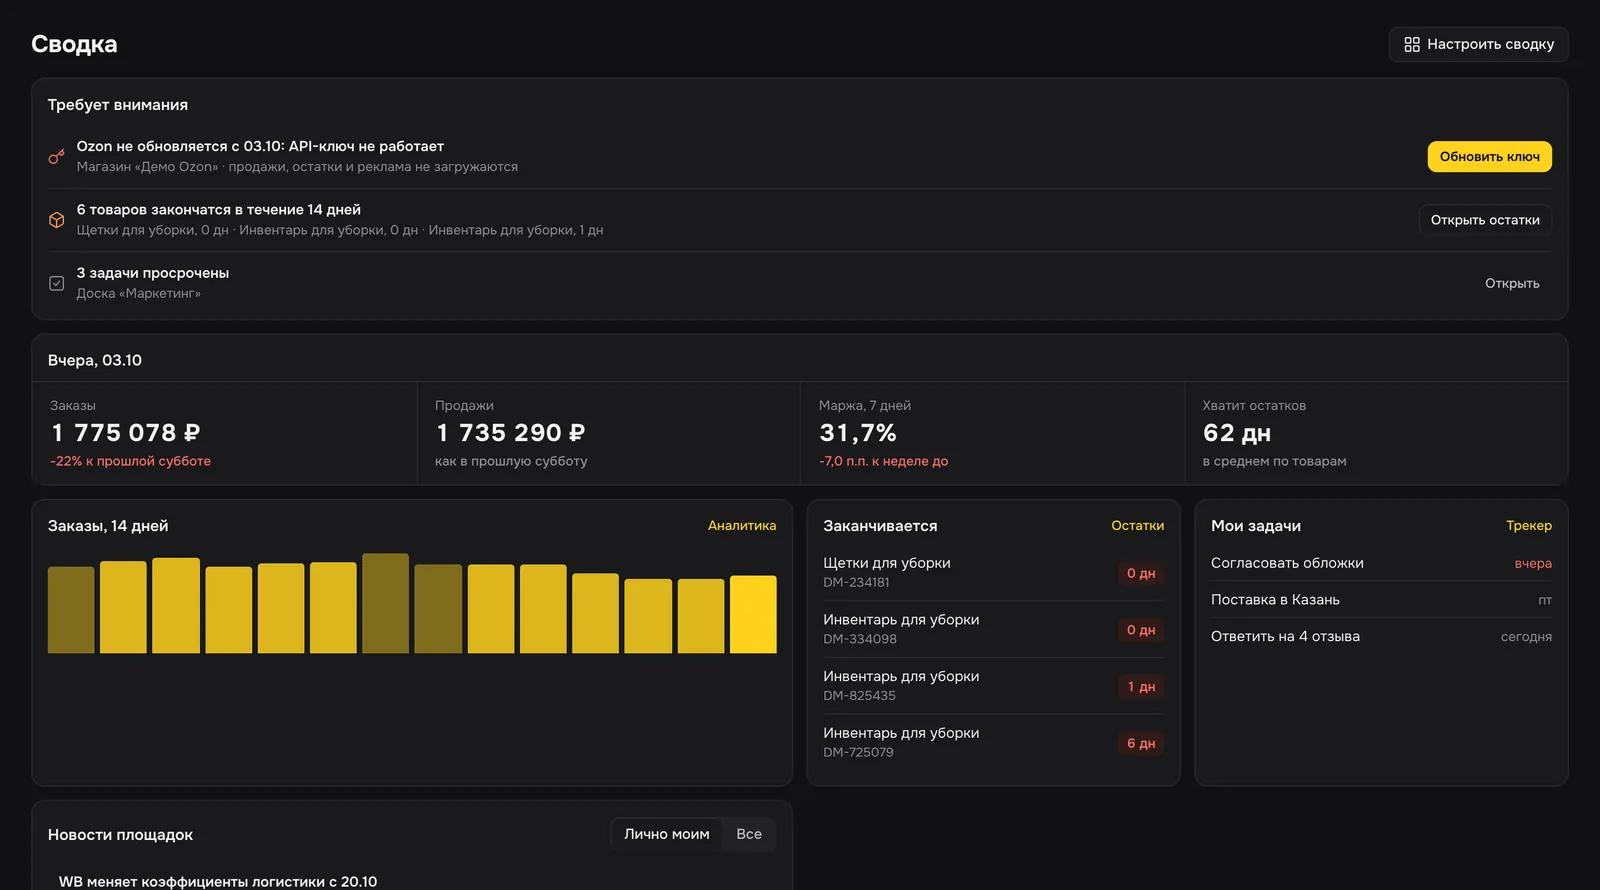
Task: Open stock via Открыть остатки
Action: [1485, 220]
